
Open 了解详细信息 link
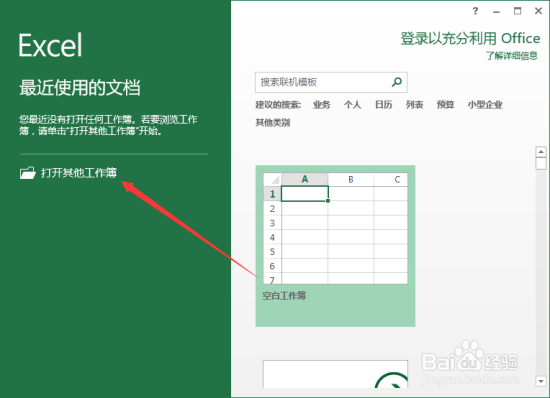[512, 55]
